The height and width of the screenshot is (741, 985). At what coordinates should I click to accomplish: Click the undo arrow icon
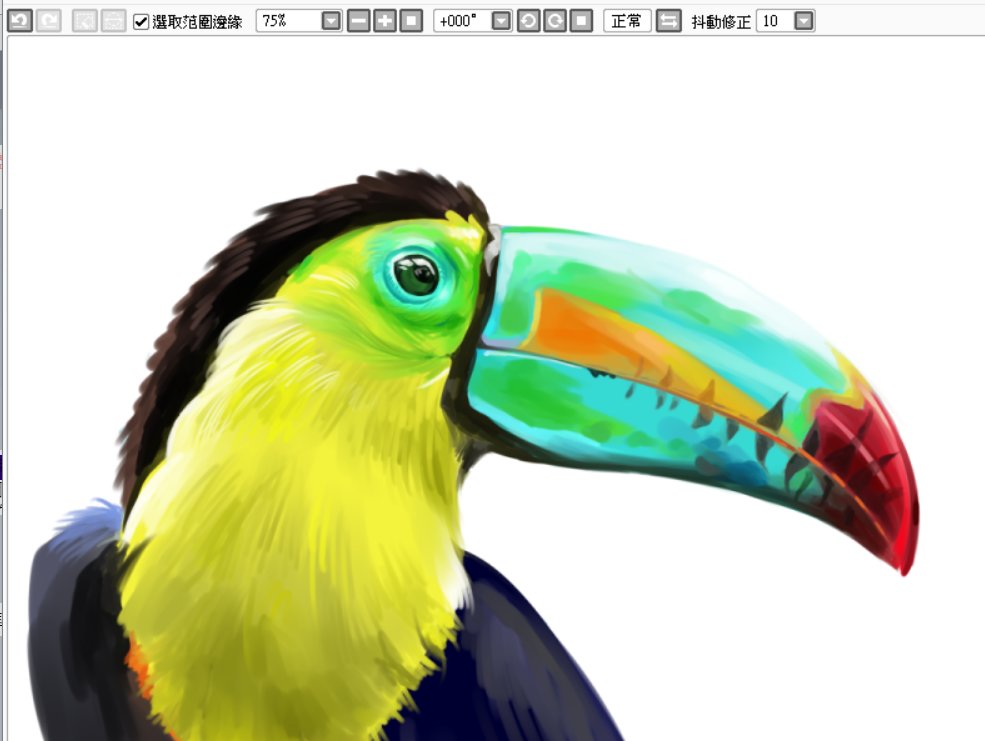(19, 21)
